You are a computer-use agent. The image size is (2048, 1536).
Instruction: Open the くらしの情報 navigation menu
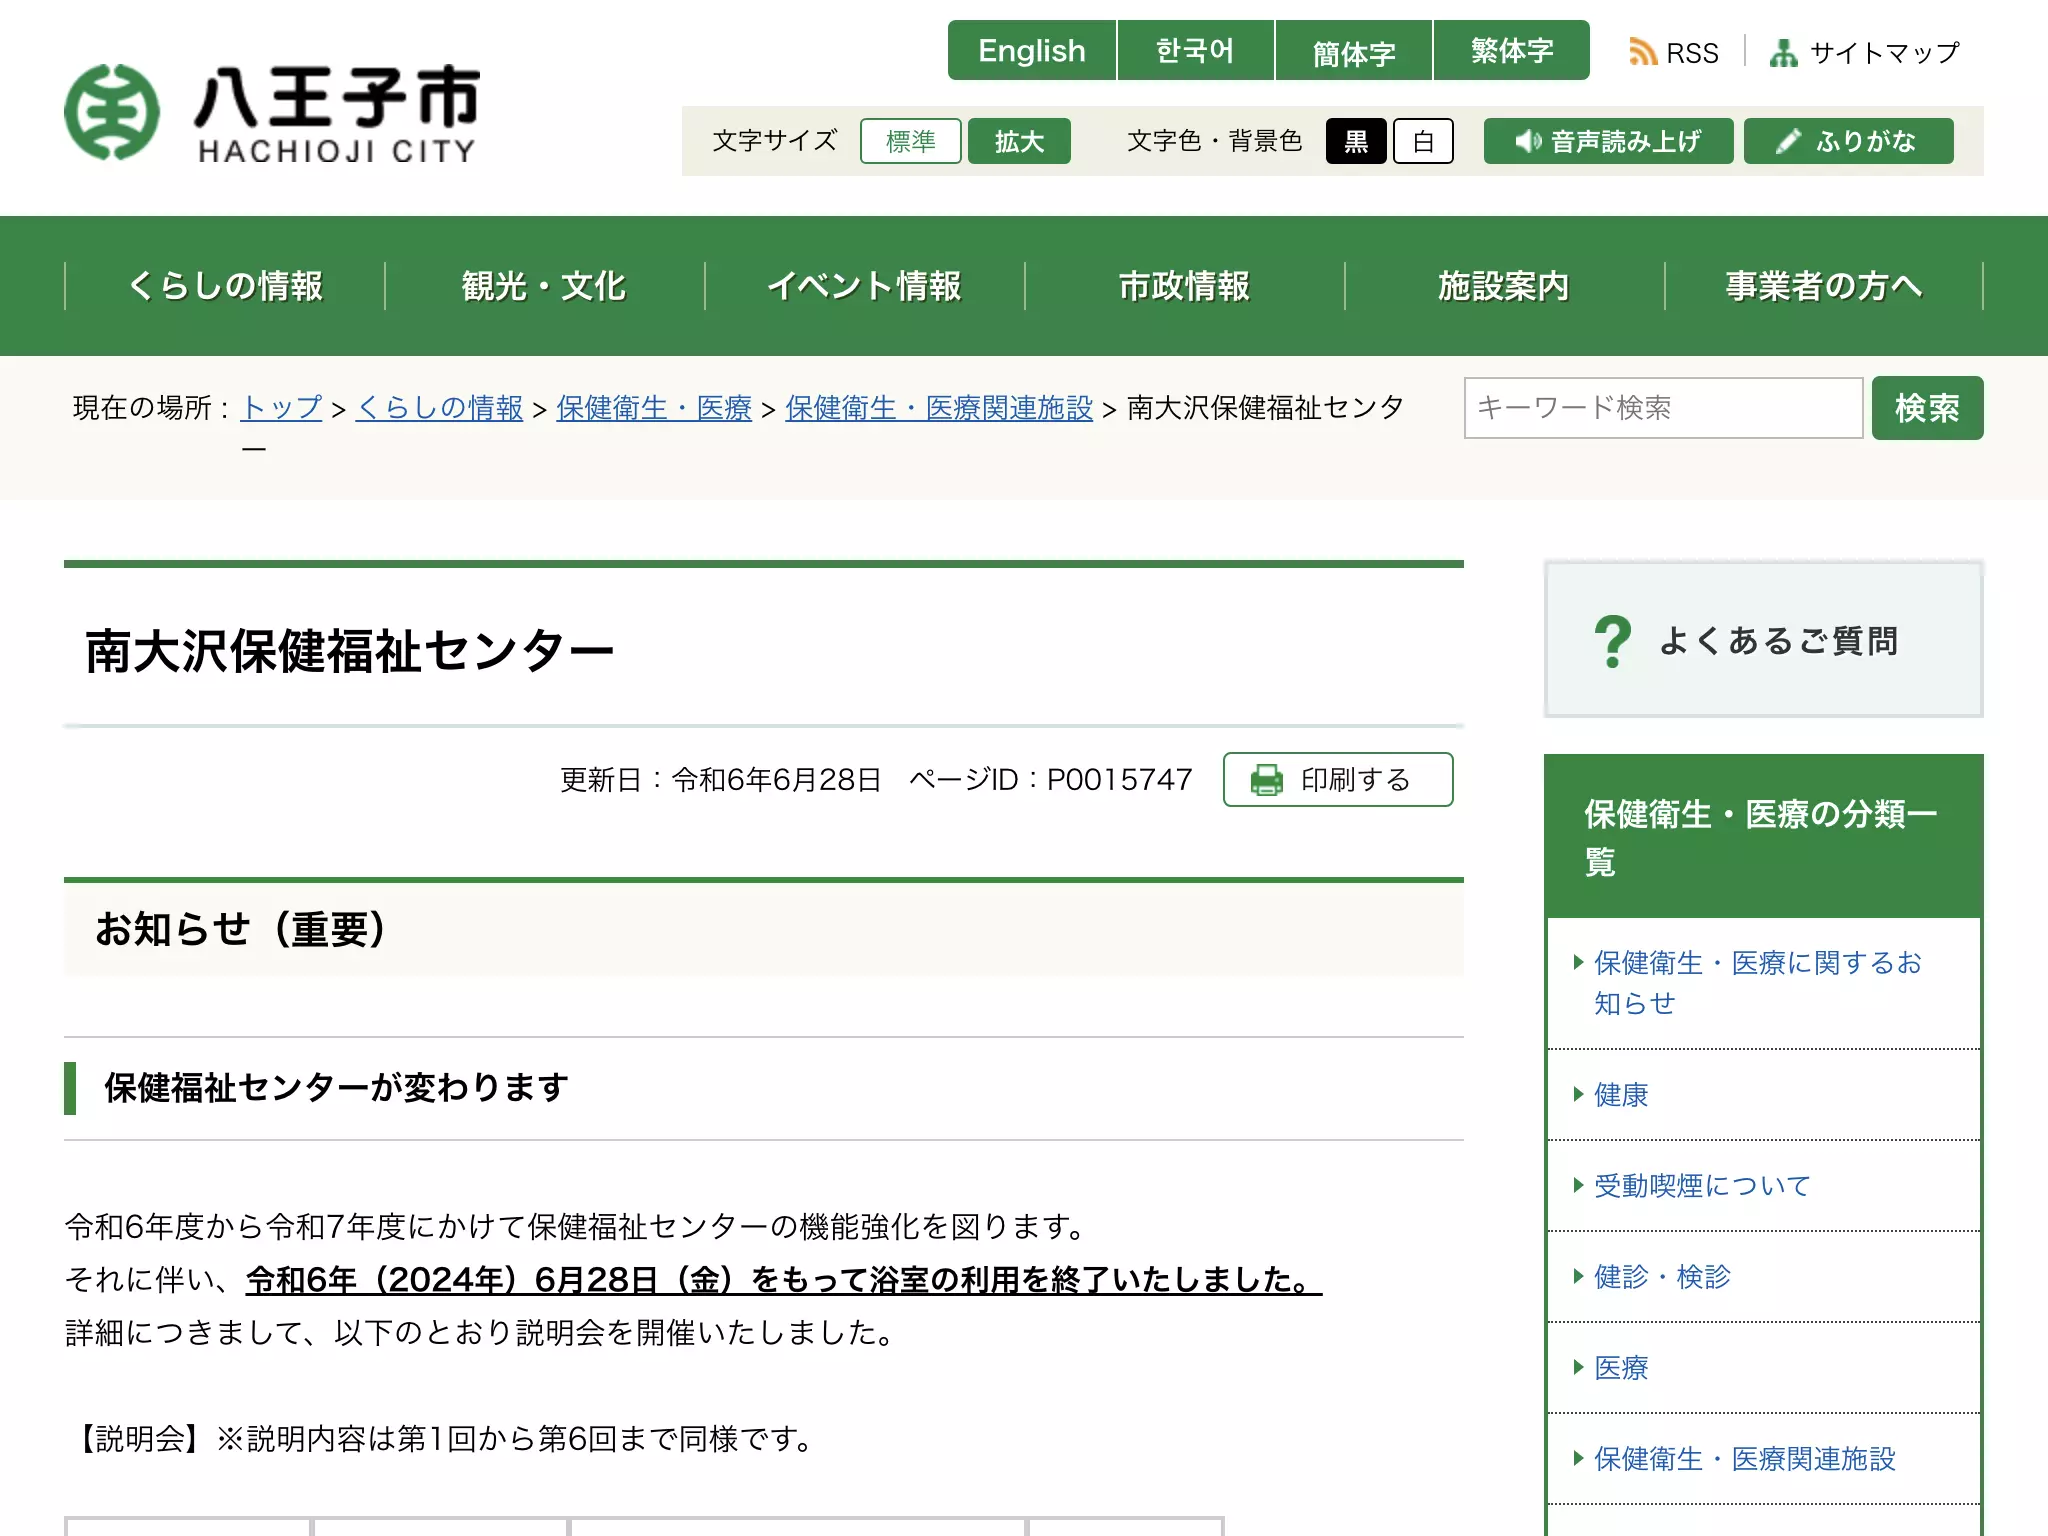225,286
